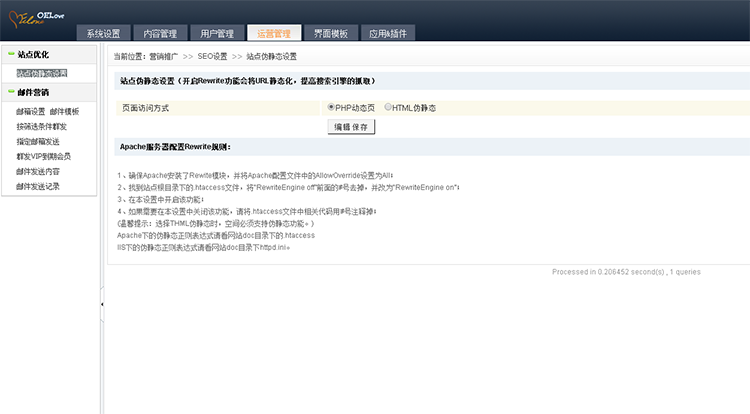The height and width of the screenshot is (414, 750).
Task: Open 群发VIP到期会员 link
Action: pyautogui.click(x=44, y=156)
